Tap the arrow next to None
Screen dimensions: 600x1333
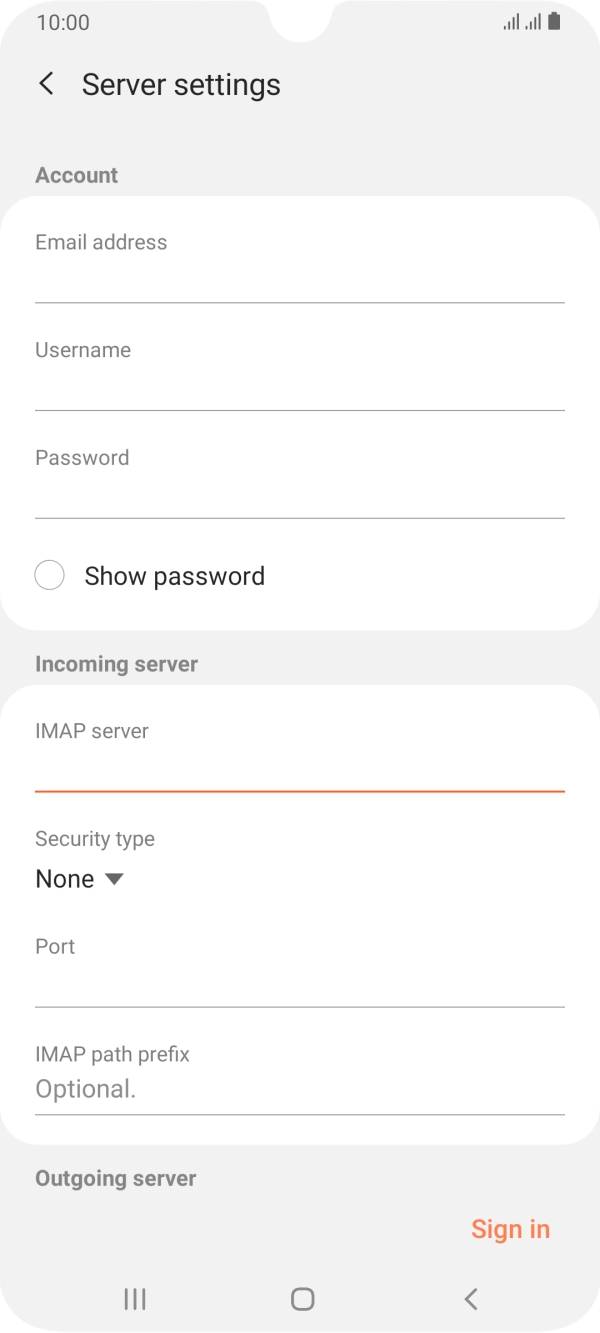click(x=113, y=878)
